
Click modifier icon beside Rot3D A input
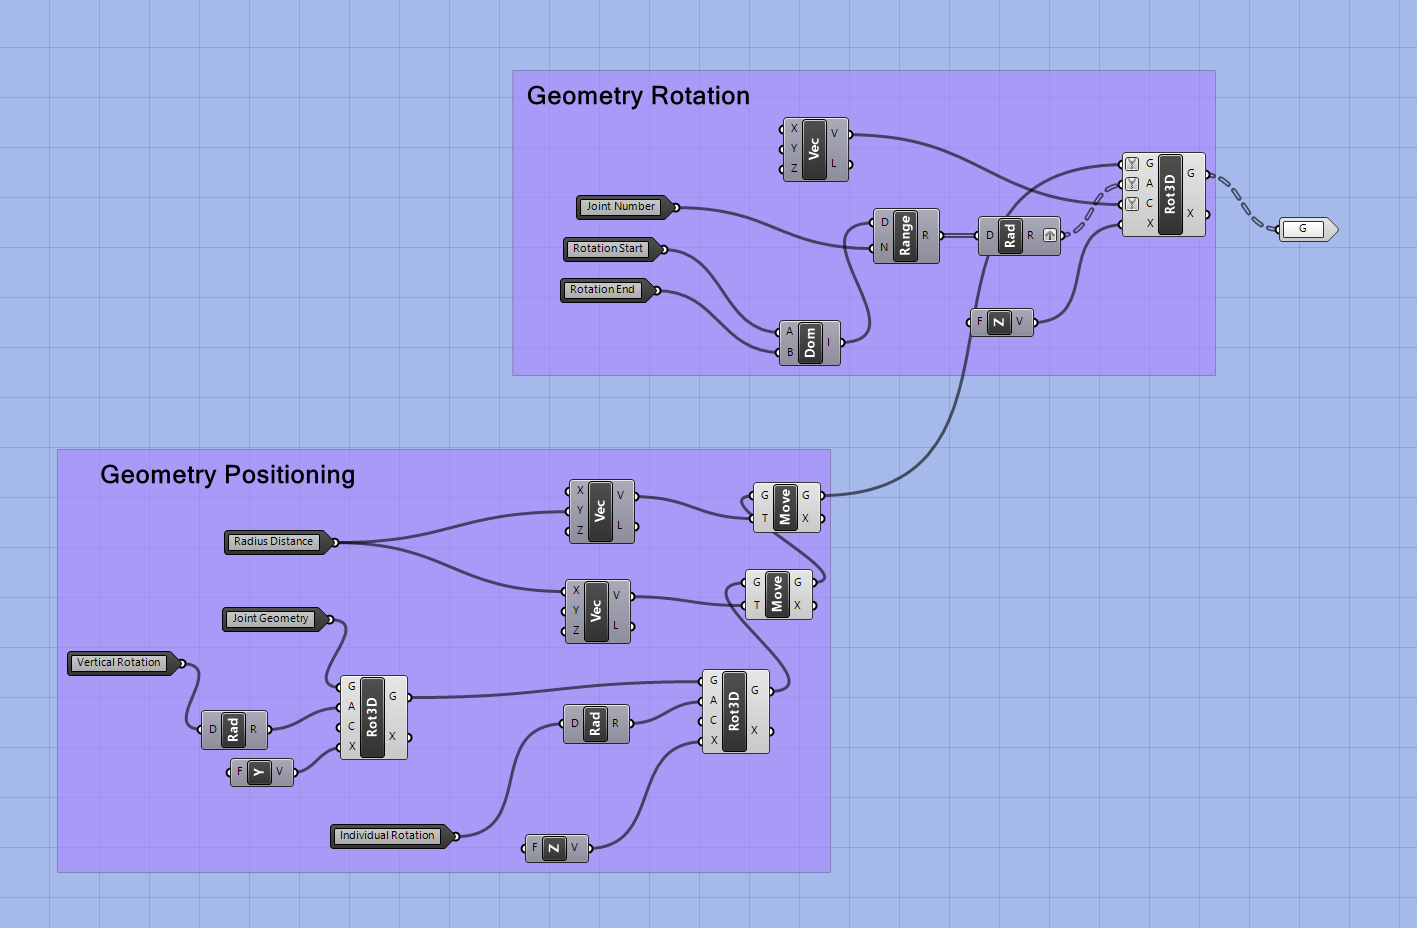tap(1132, 184)
